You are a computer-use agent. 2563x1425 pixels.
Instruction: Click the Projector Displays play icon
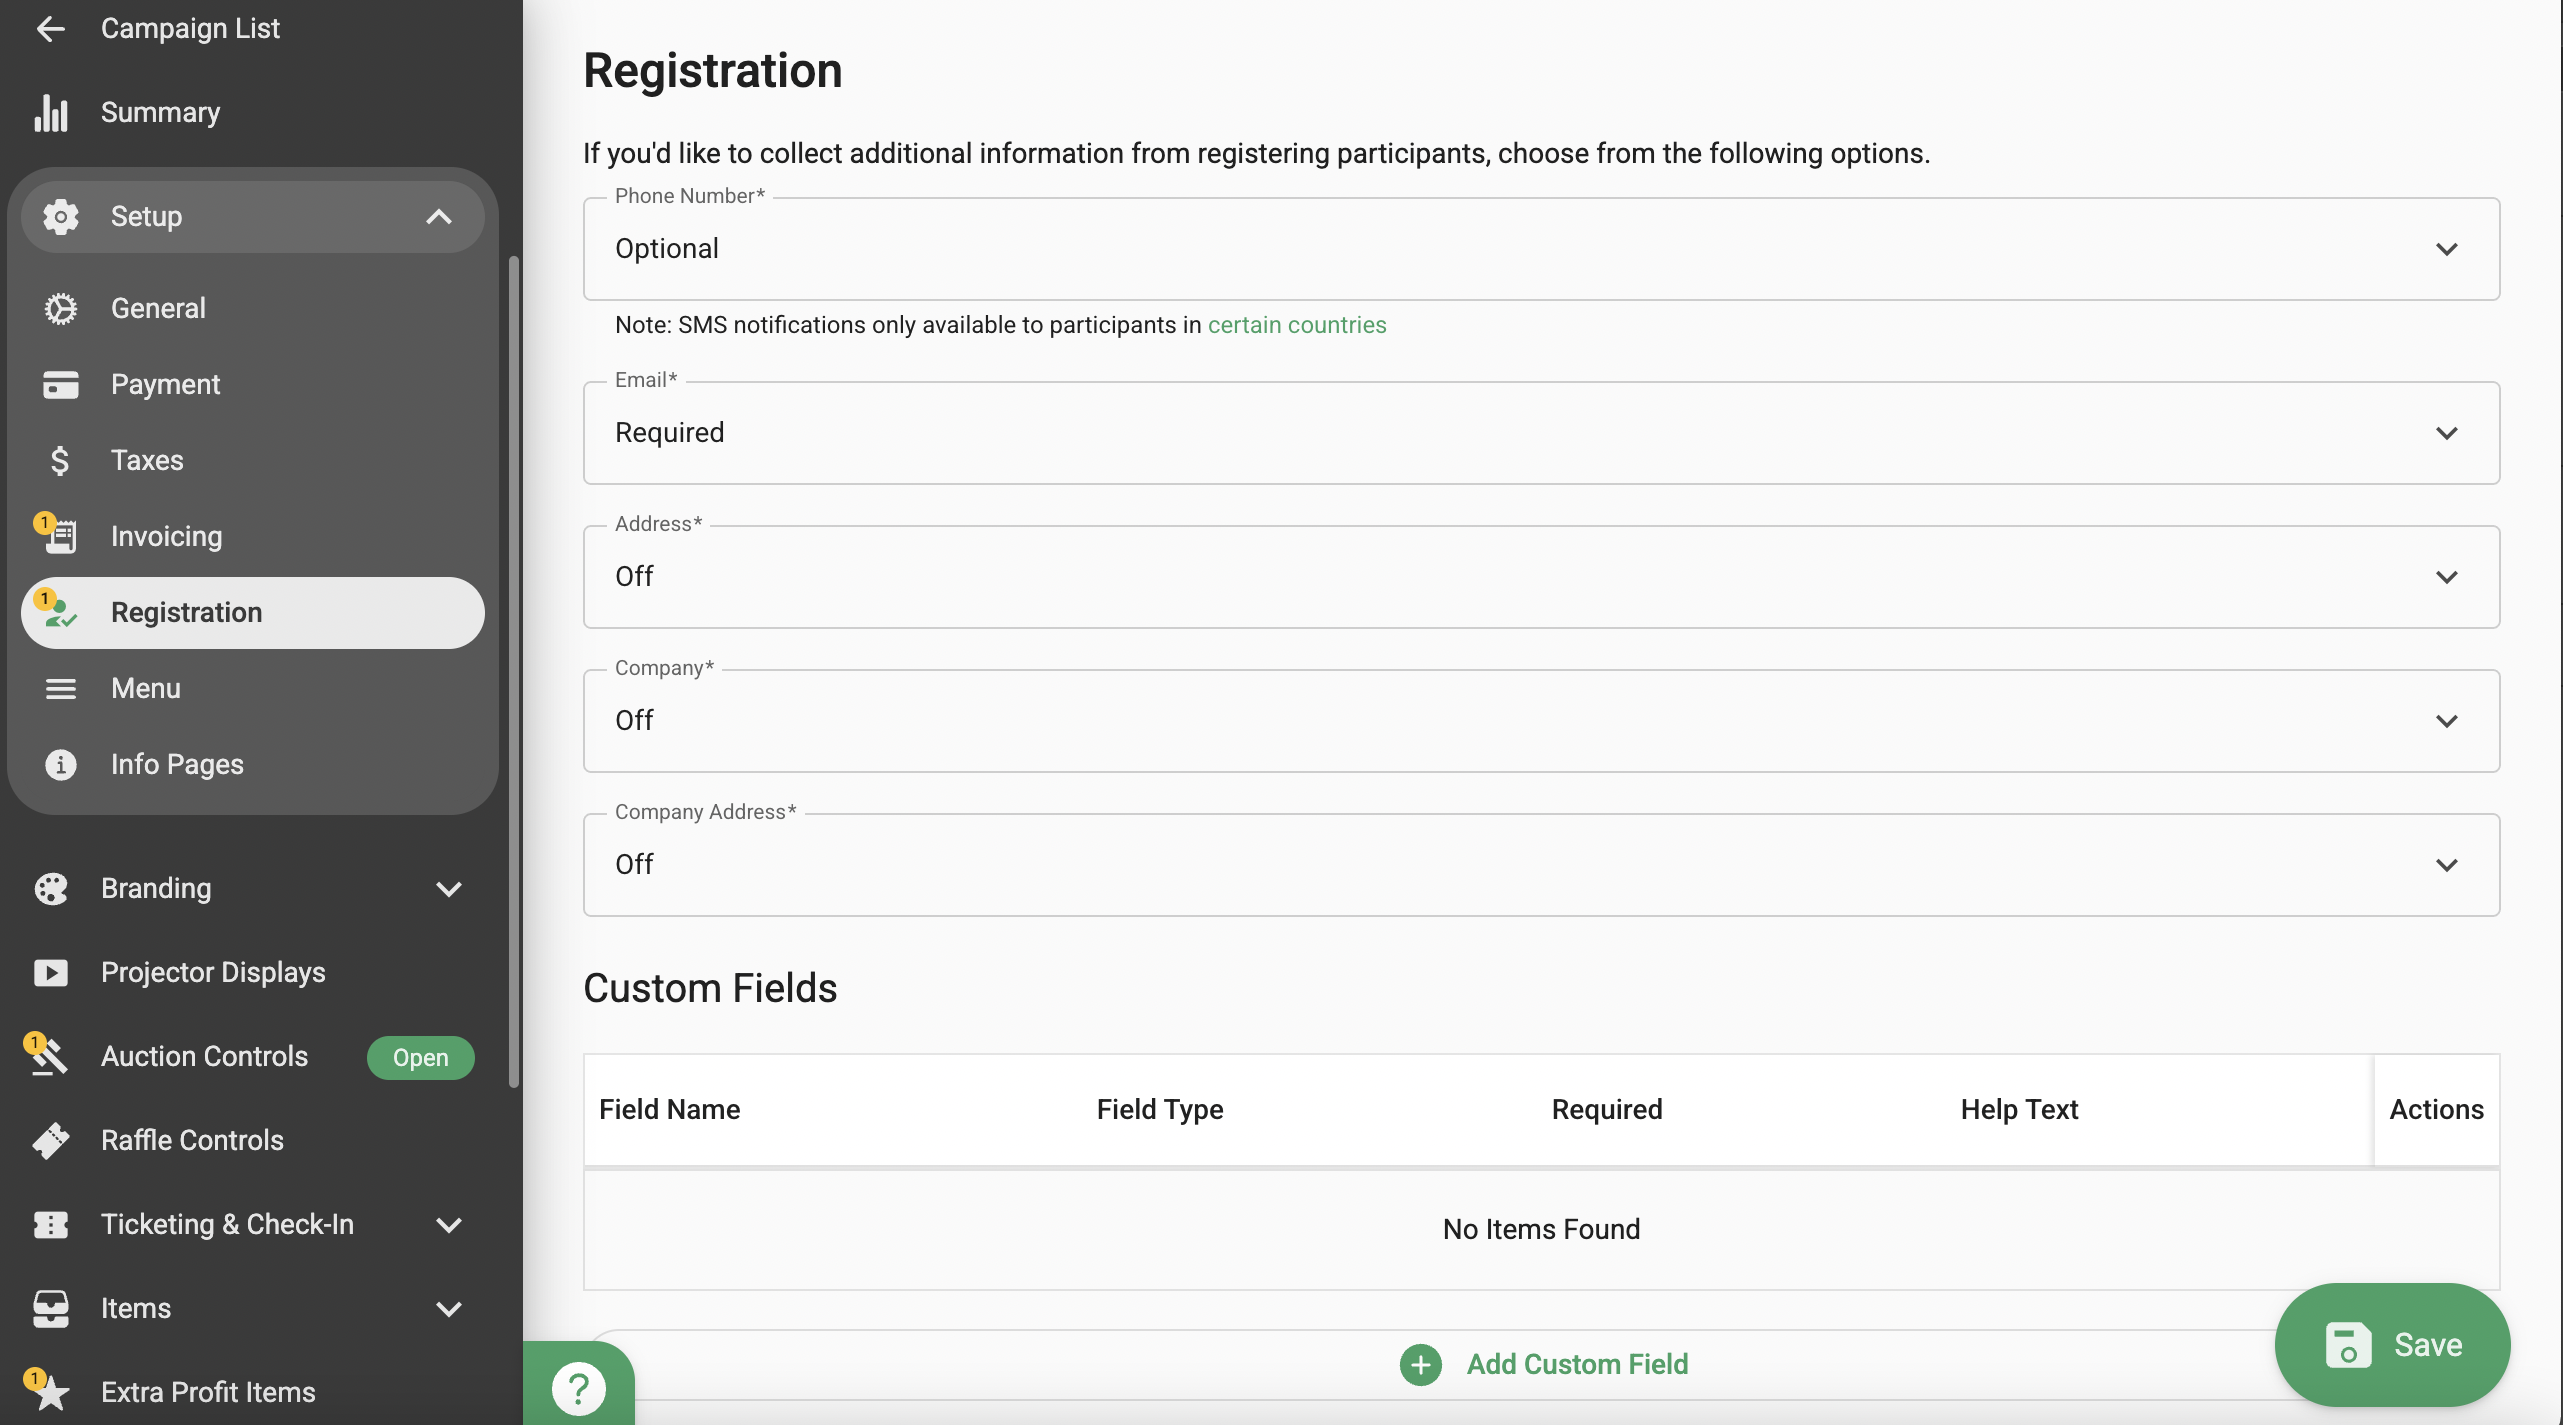tap(50, 973)
